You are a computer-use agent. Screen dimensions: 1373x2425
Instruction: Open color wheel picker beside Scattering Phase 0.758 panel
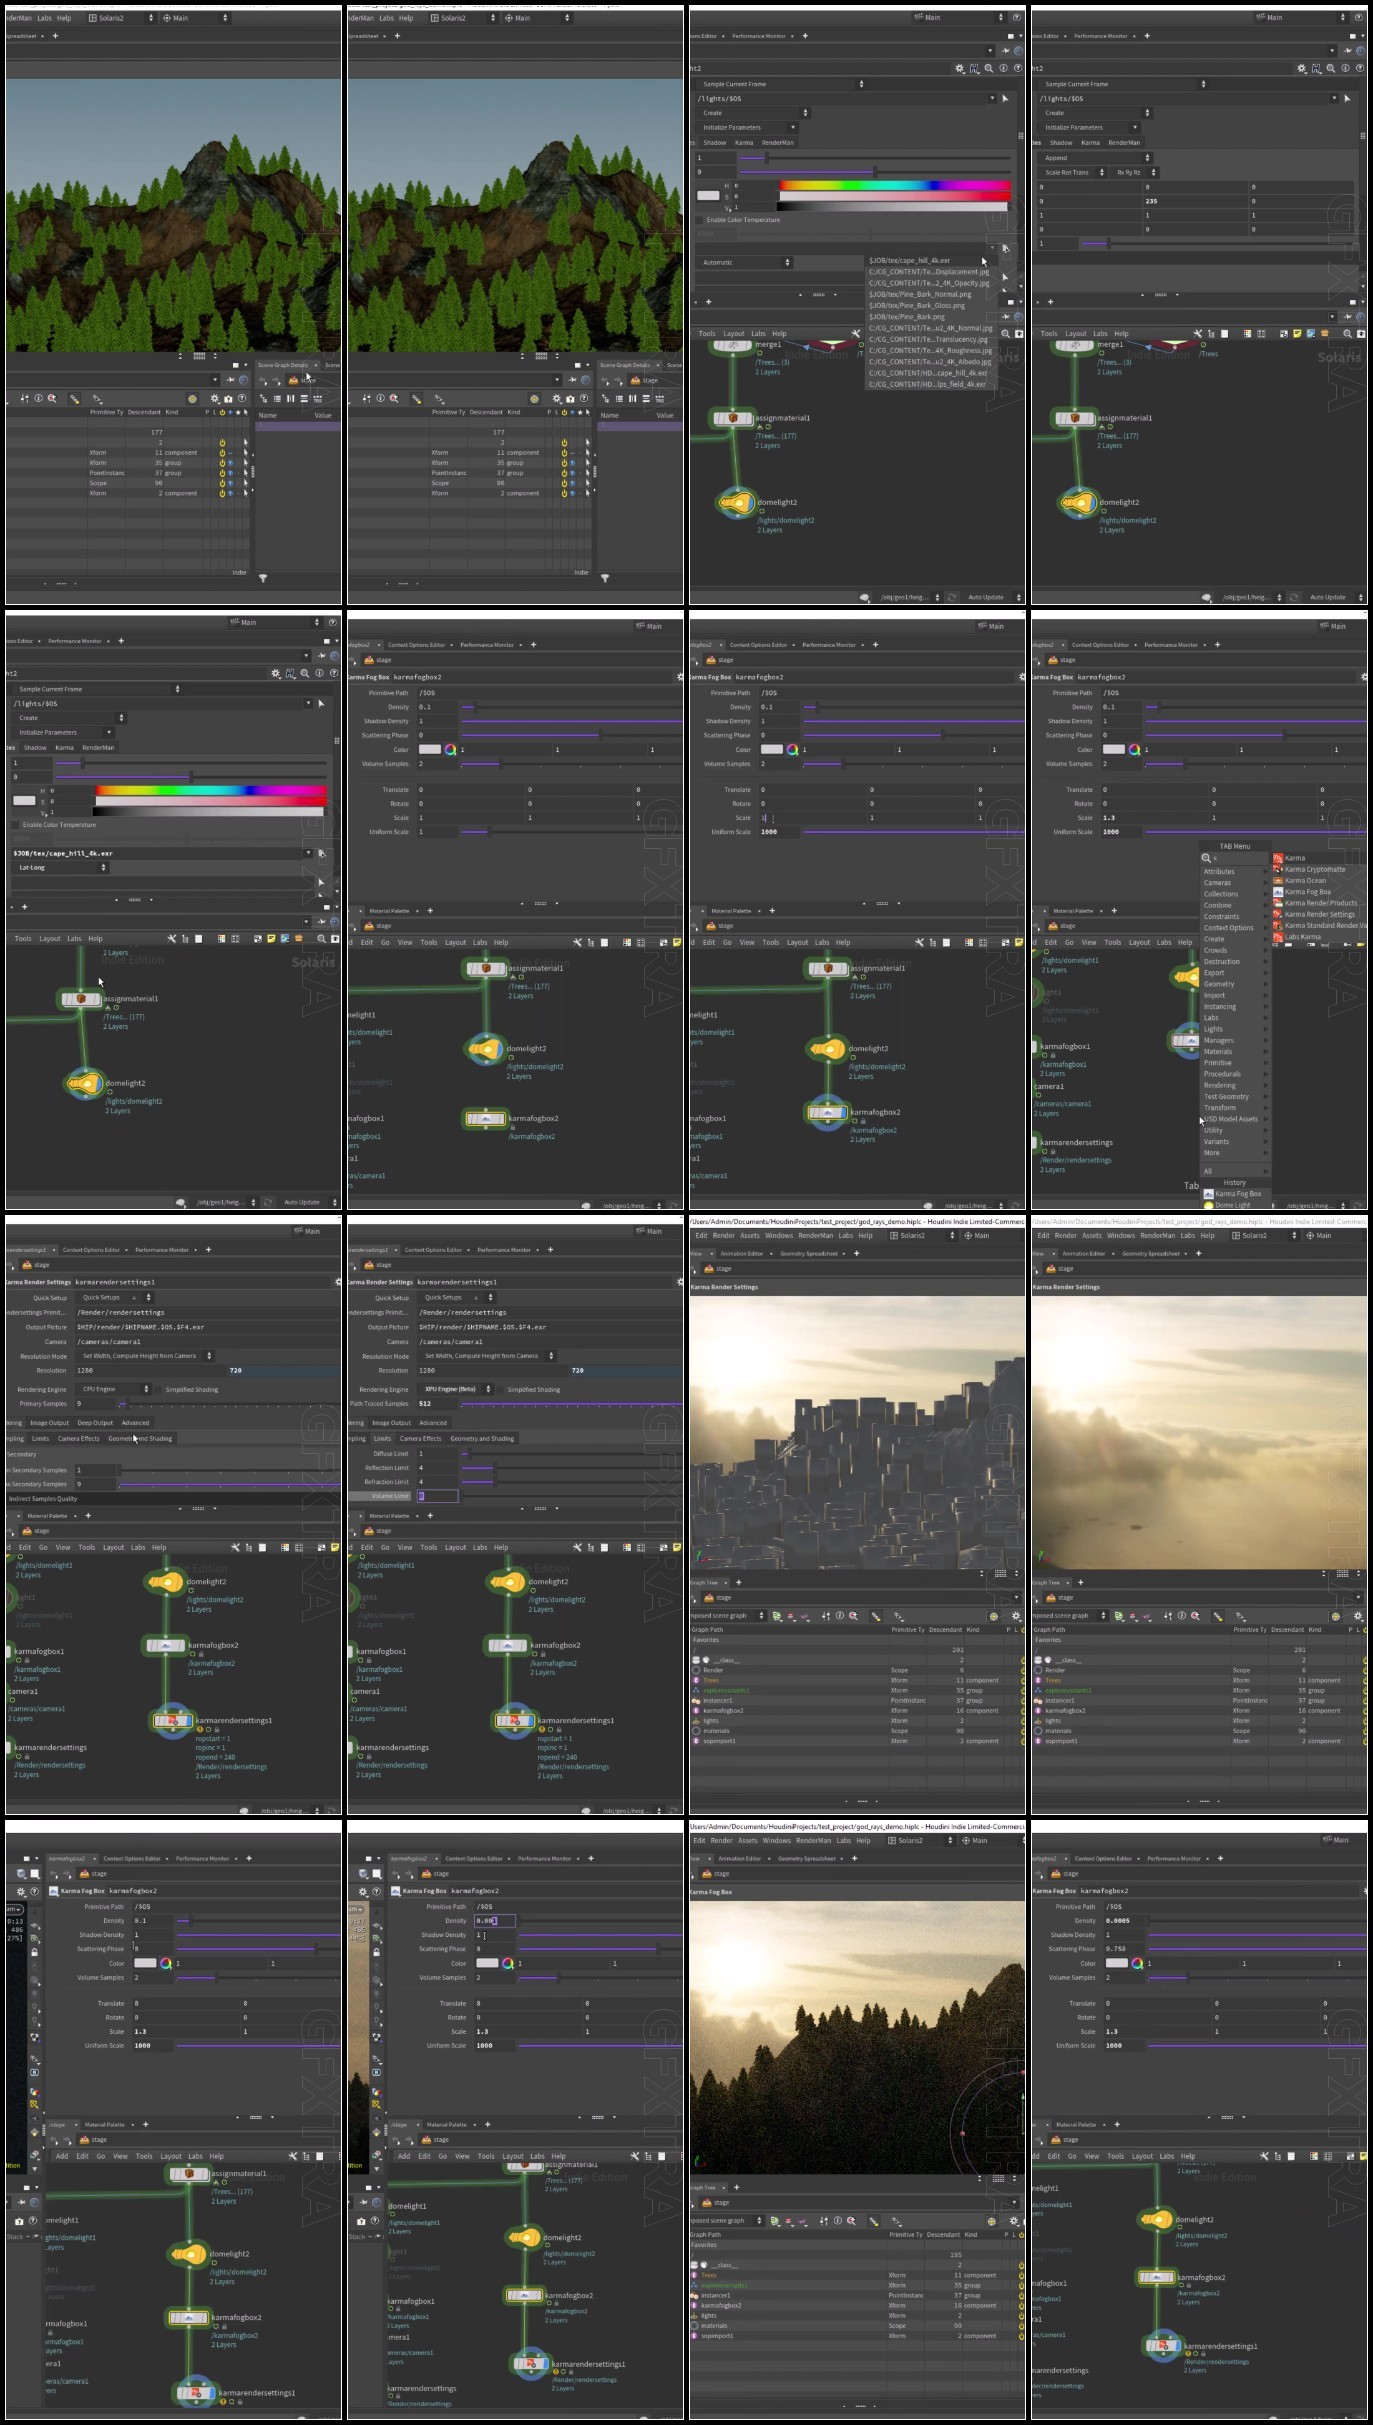1136,1963
